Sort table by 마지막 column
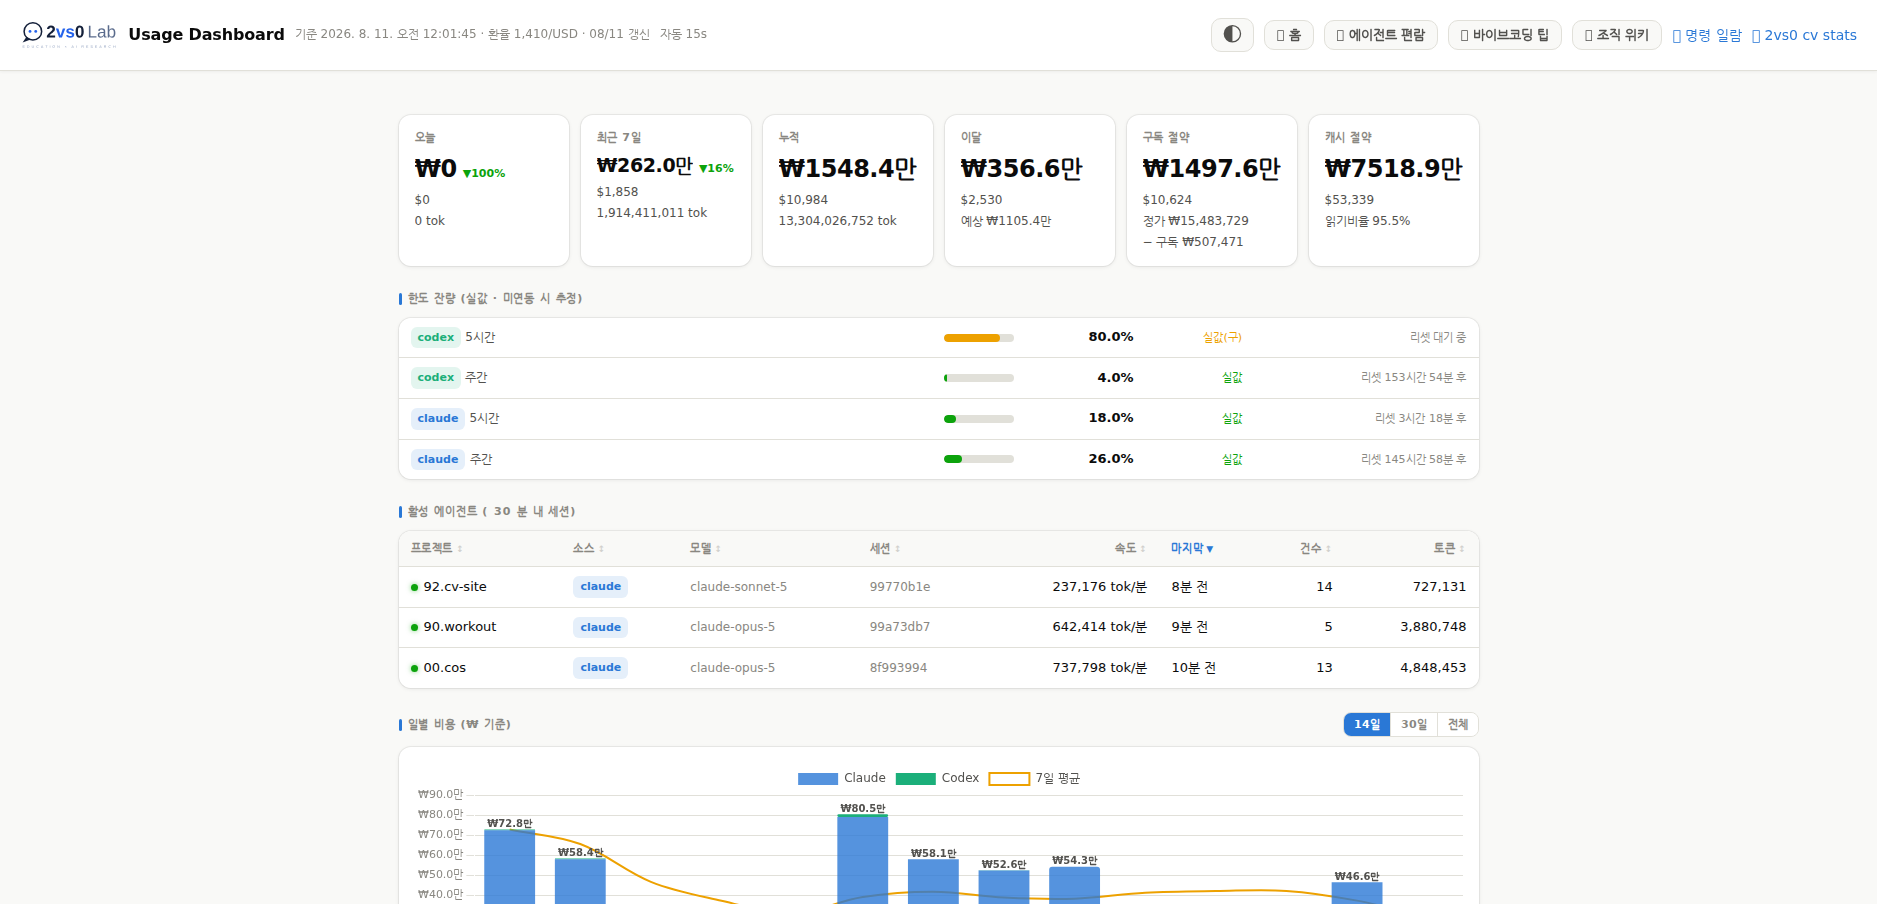 pos(1192,548)
